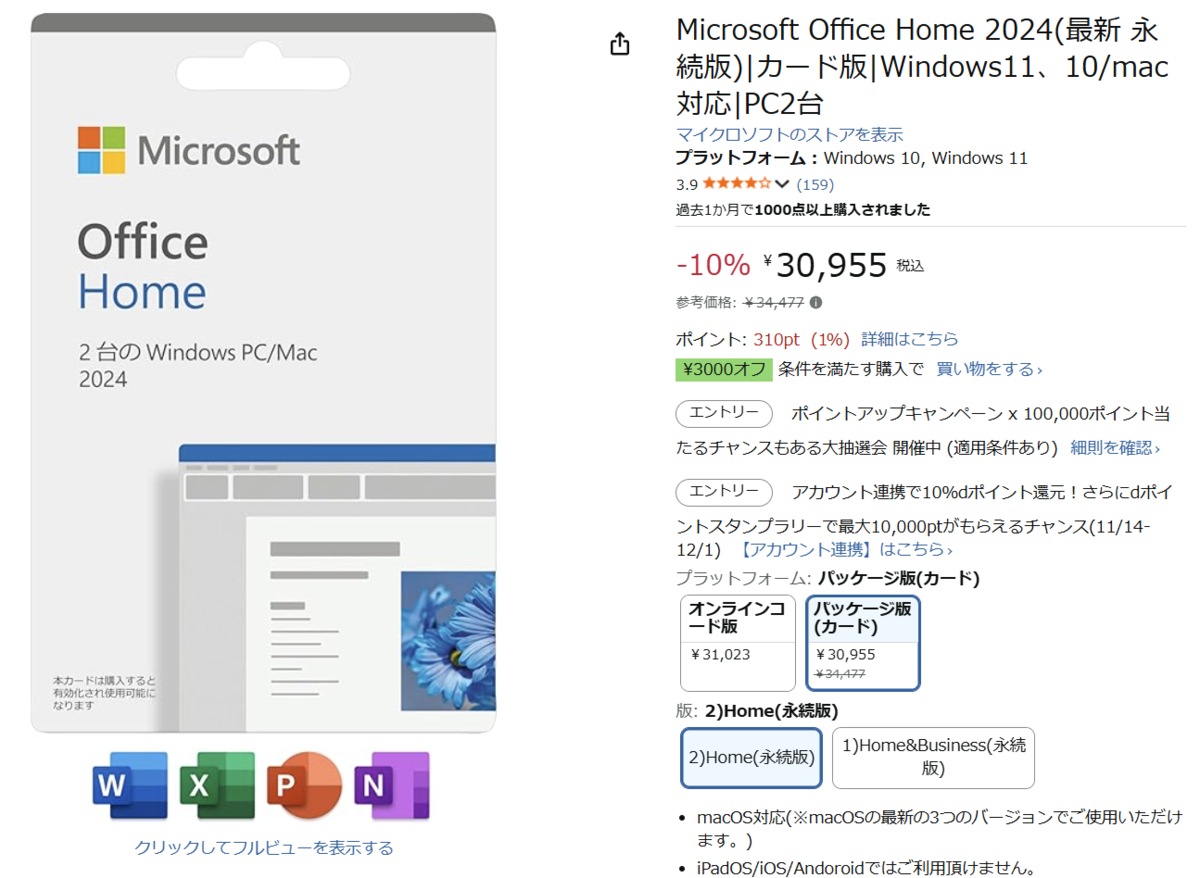This screenshot has width=1200, height=878.
Task: Click the share icon beside the product image
Action: (x=620, y=44)
